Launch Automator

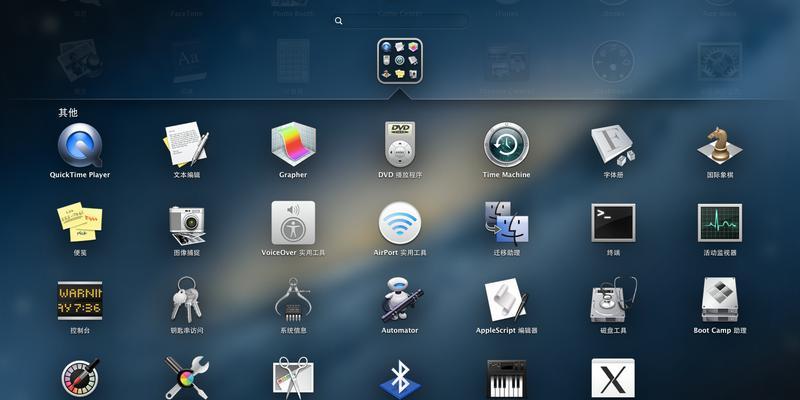(401, 299)
